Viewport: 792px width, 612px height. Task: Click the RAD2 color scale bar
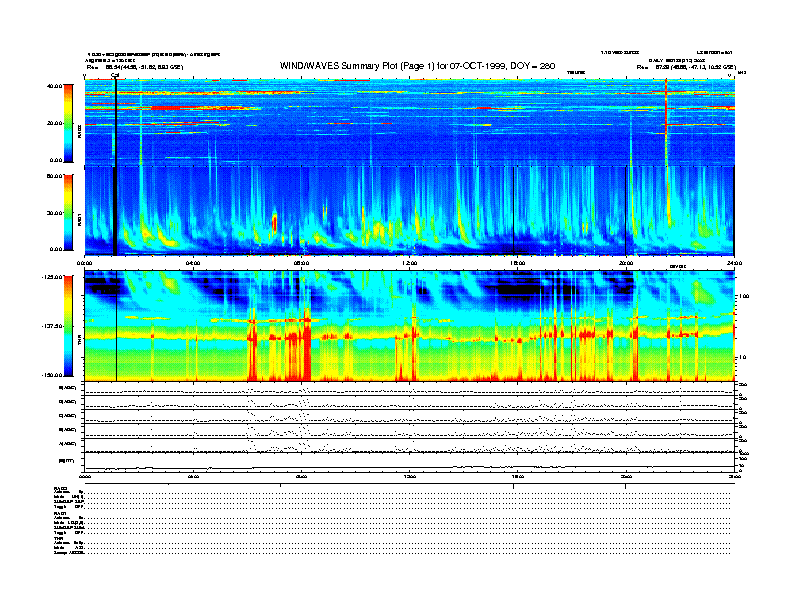click(68, 123)
